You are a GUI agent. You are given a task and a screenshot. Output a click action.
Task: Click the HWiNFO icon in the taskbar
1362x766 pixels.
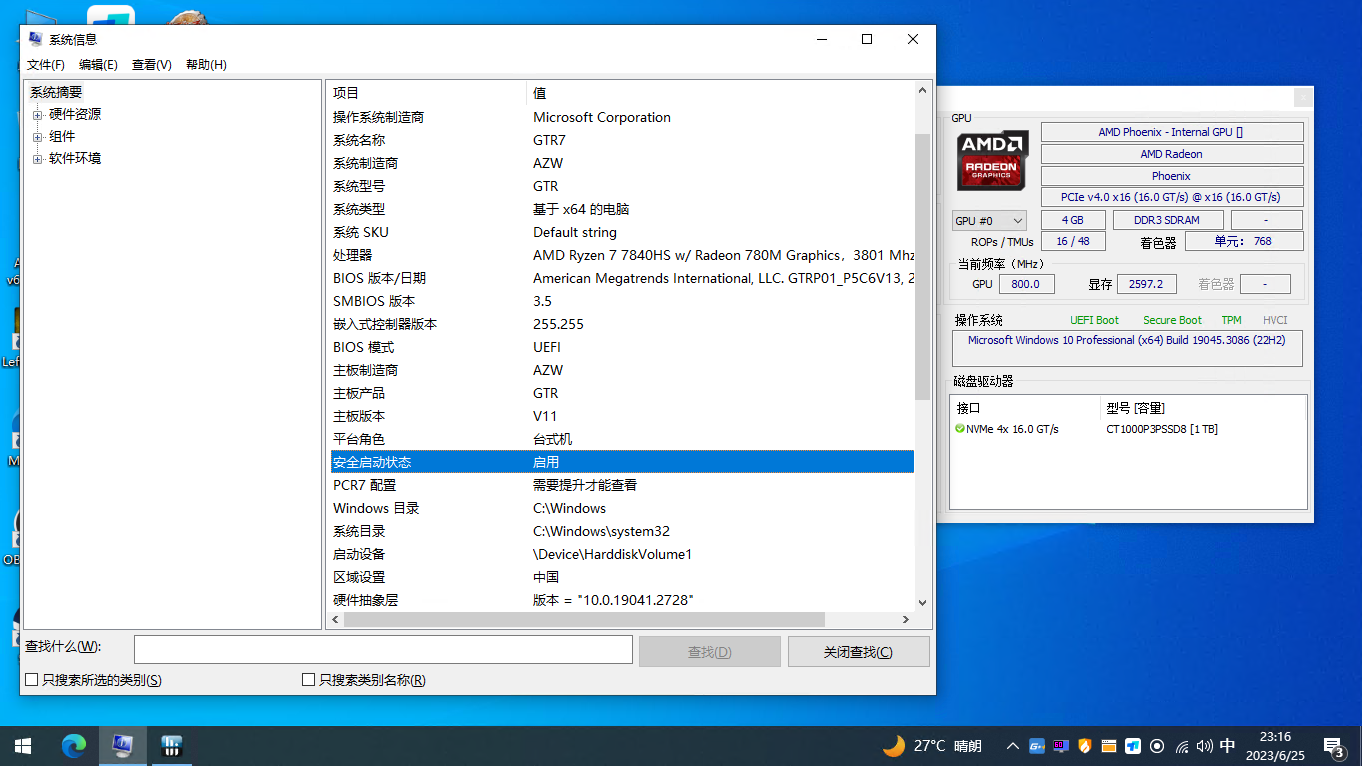point(171,746)
